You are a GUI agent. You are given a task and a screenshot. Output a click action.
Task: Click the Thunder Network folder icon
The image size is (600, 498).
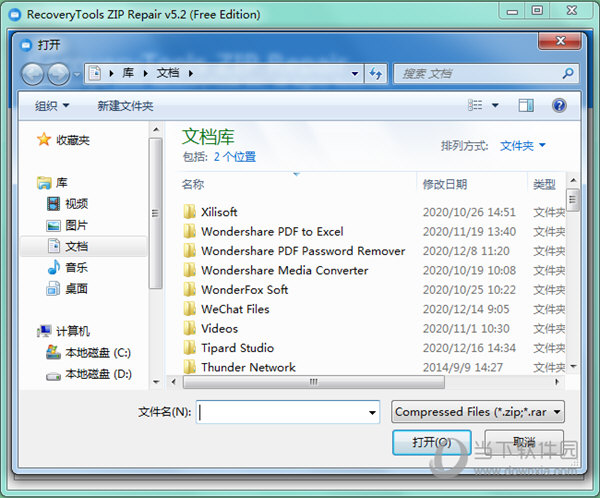pos(189,367)
